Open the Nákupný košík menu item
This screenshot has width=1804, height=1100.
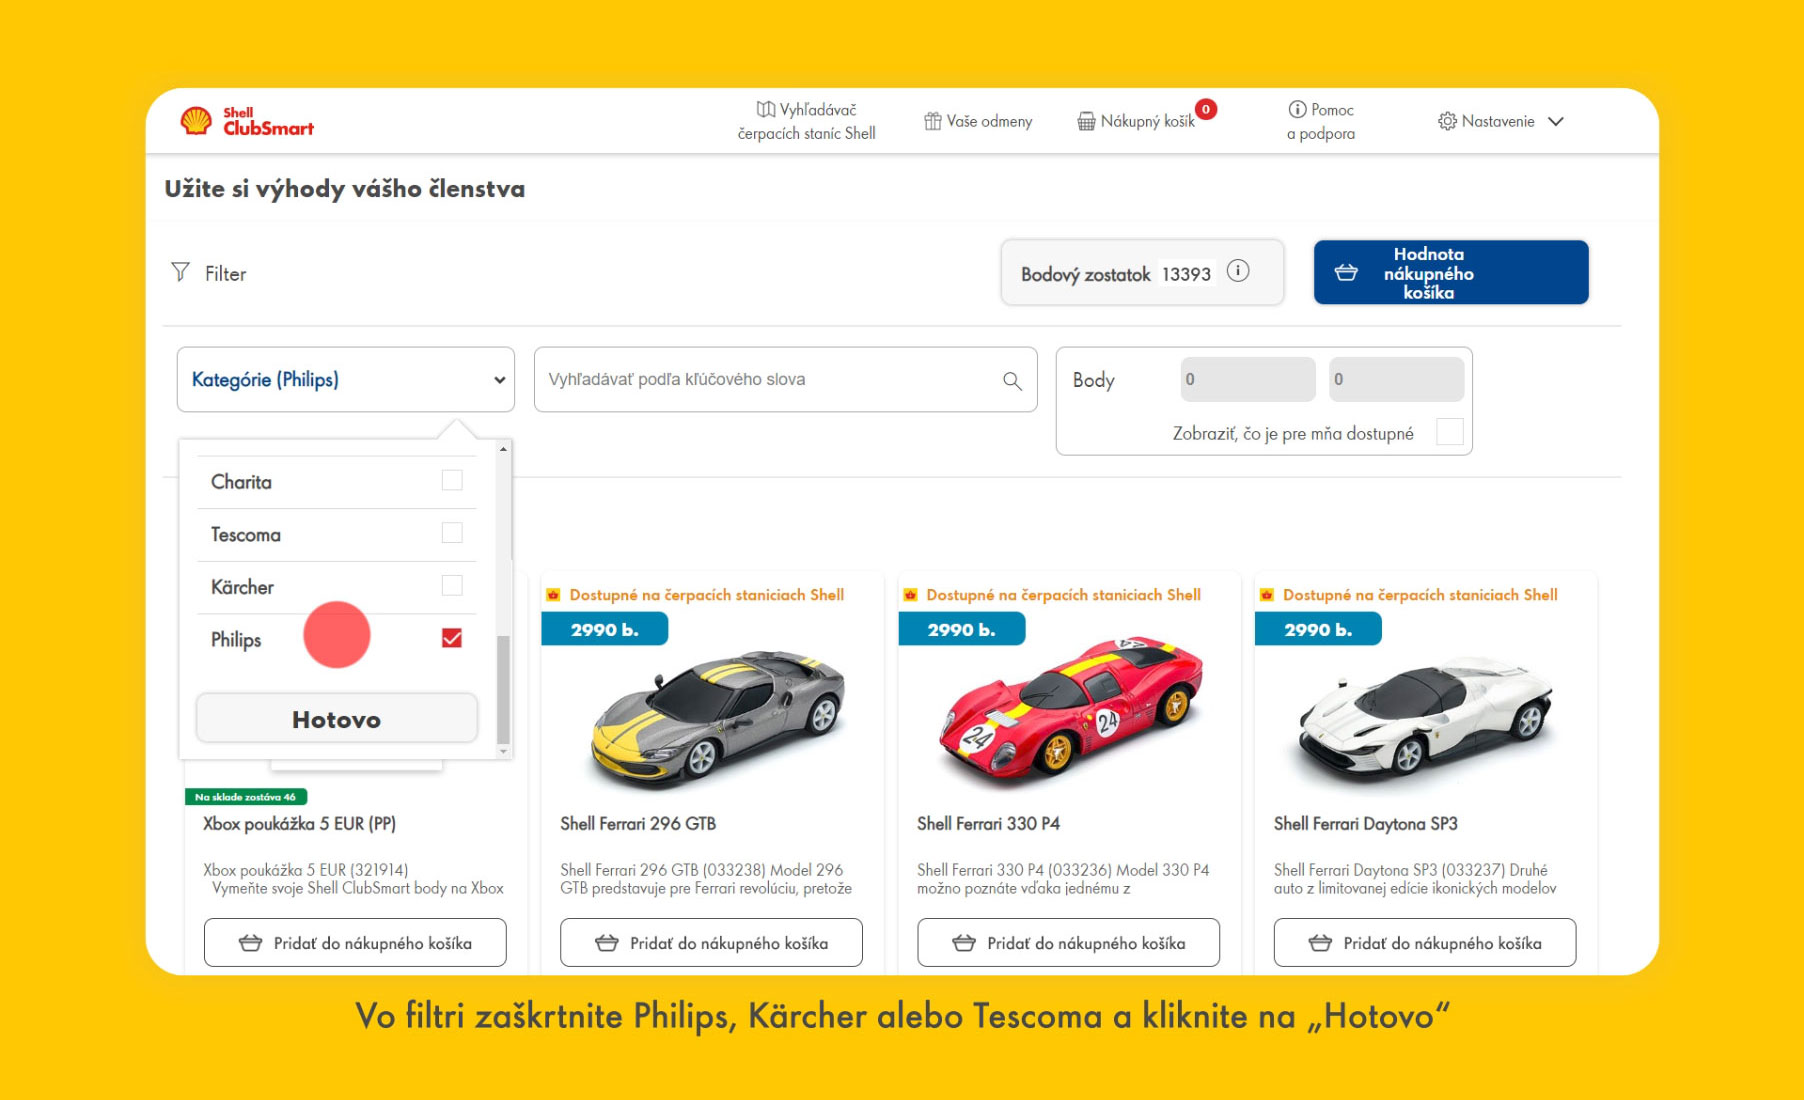(1137, 121)
